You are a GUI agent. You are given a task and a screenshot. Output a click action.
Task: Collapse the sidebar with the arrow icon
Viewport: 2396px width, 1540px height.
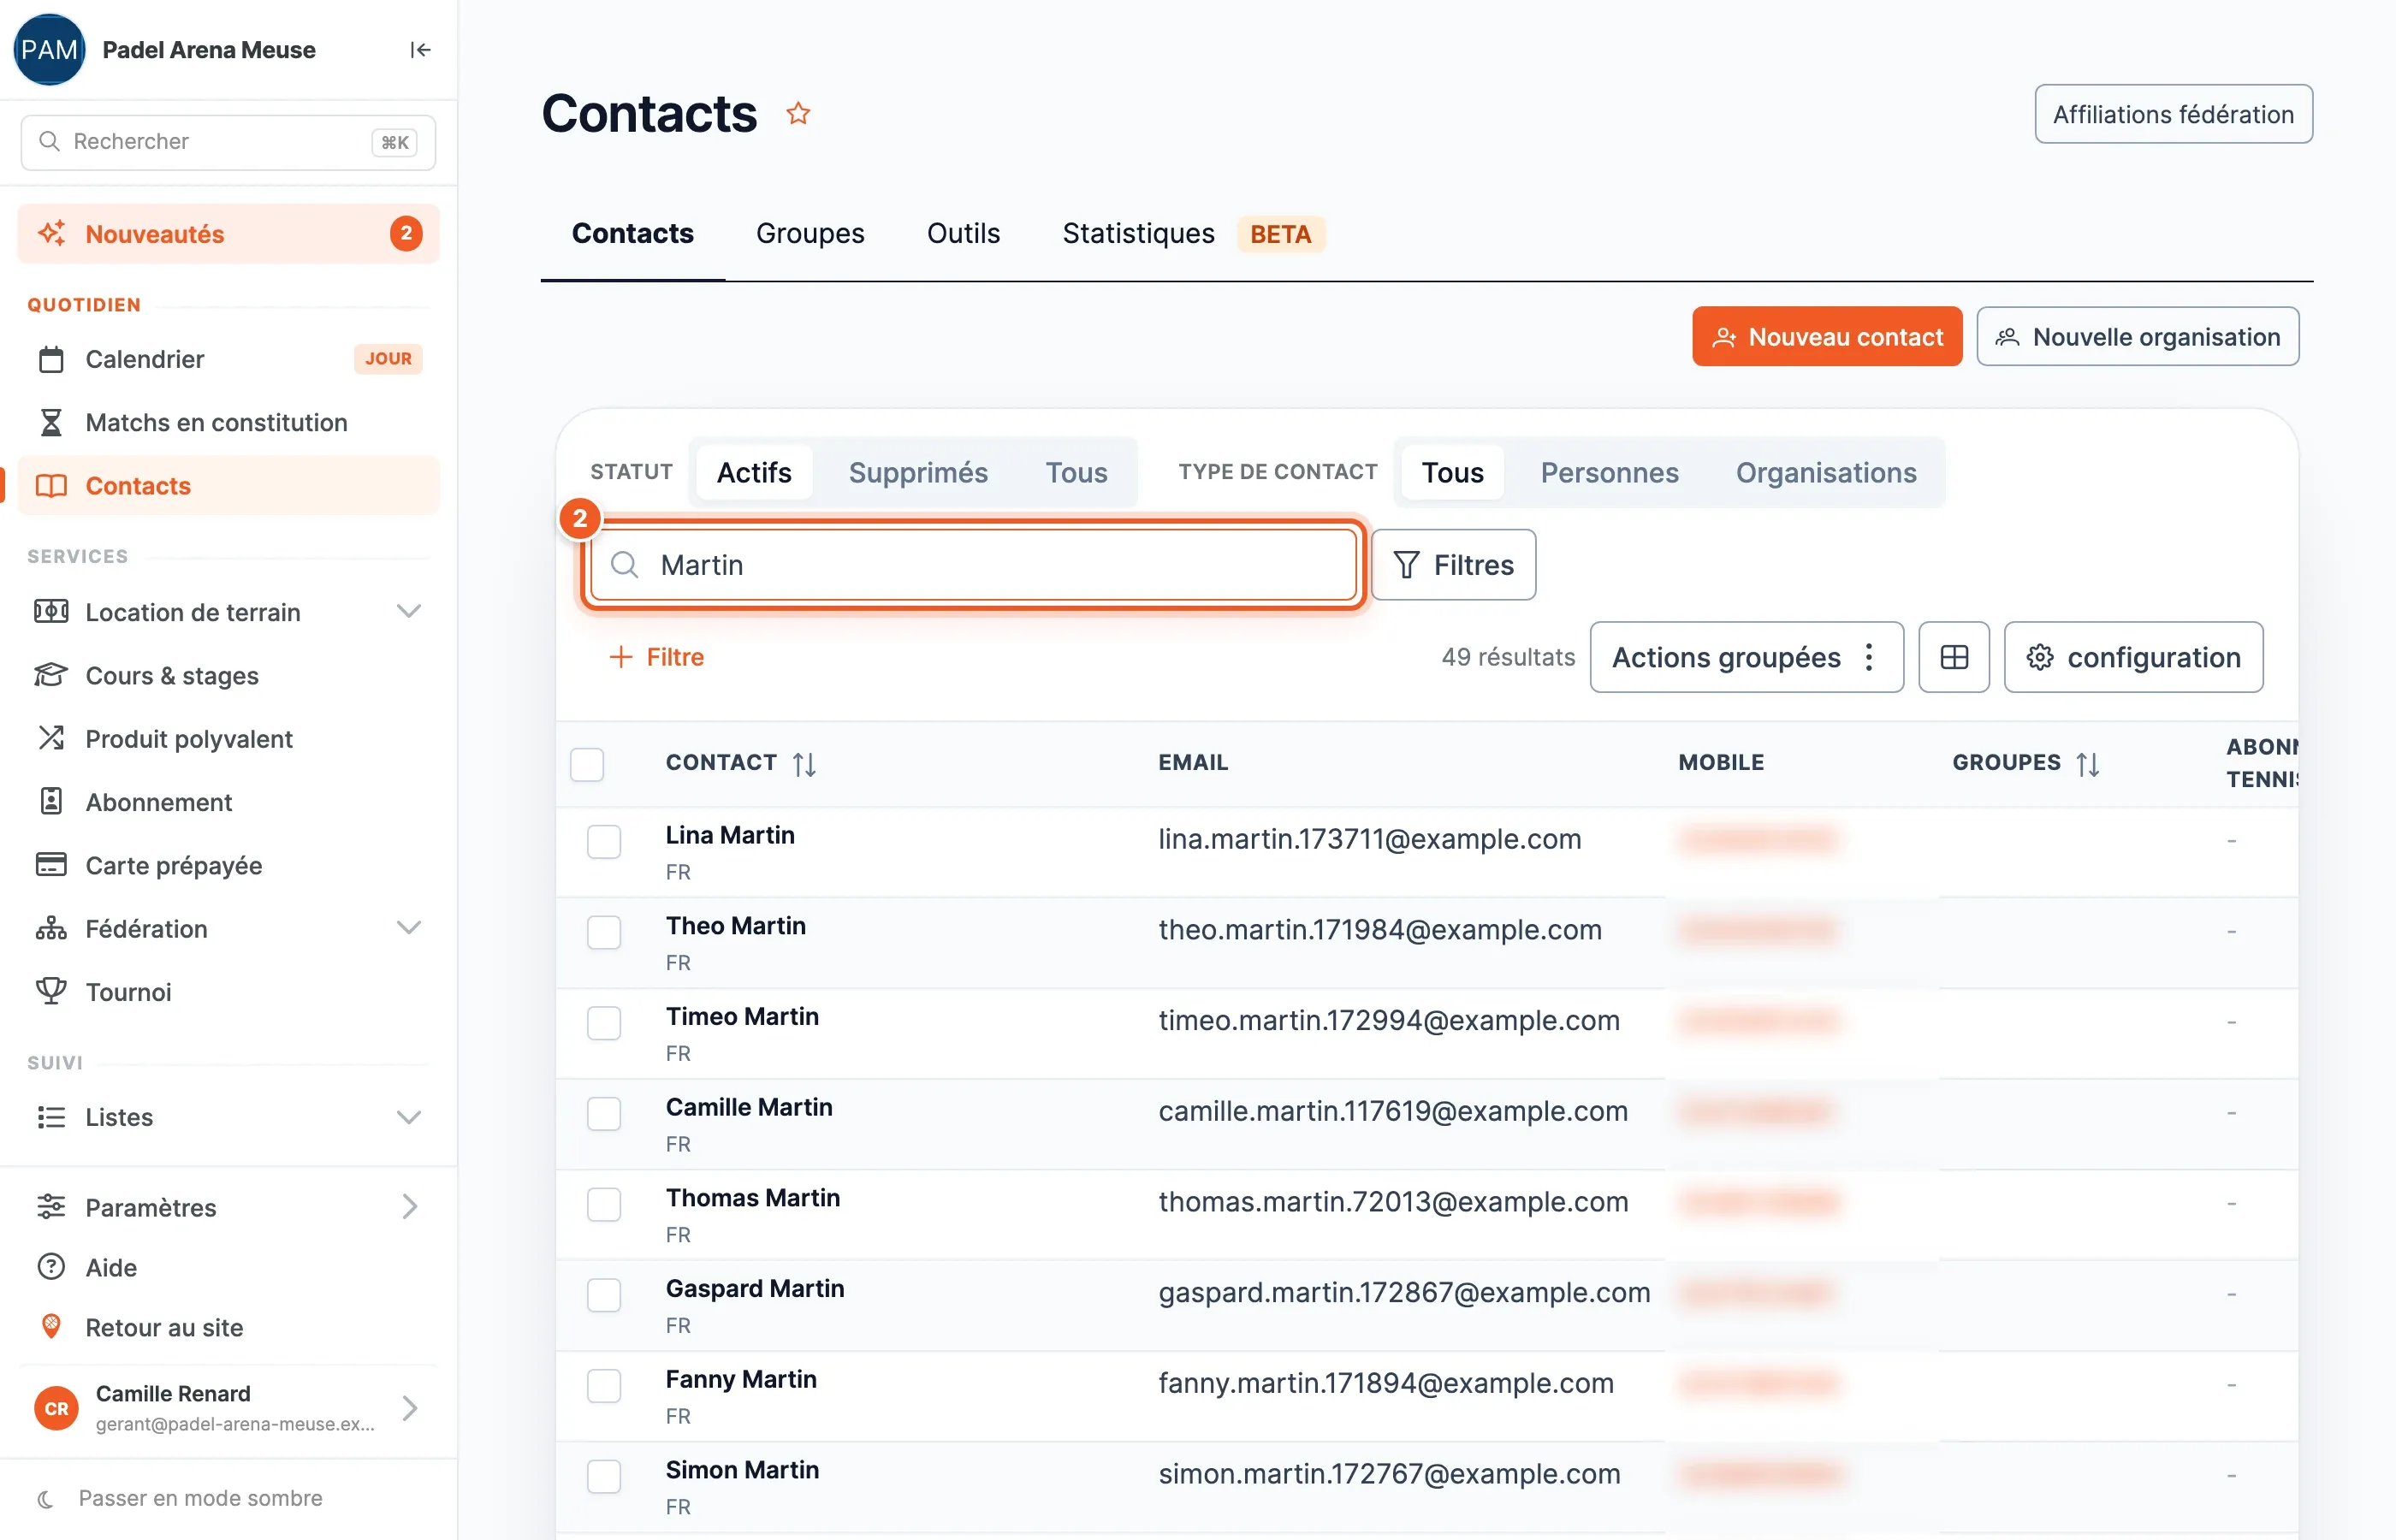click(x=420, y=50)
